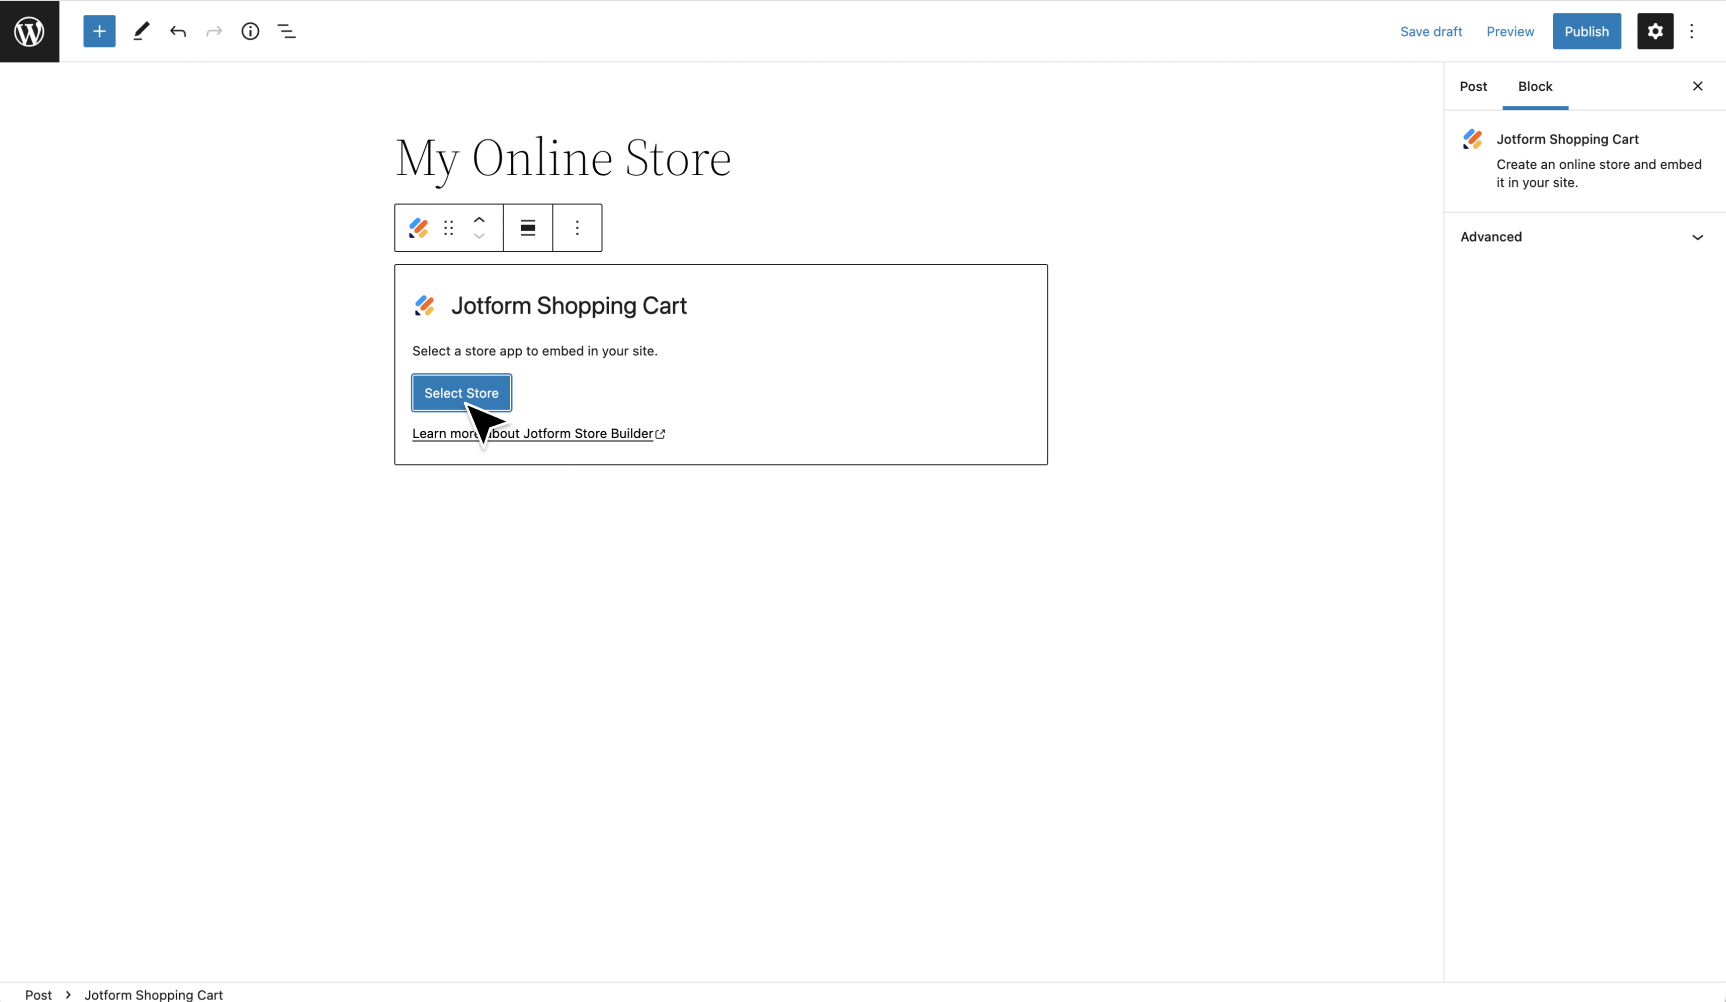This screenshot has width=1726, height=1002.
Task: Move the block down with the arrow
Action: point(479,237)
